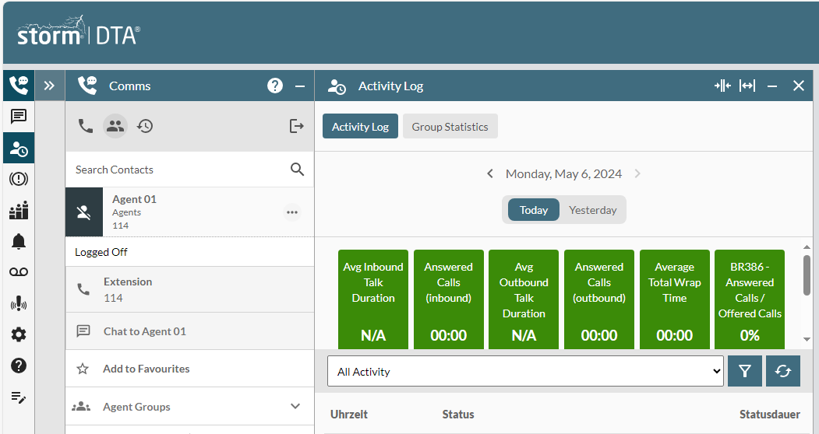The width and height of the screenshot is (819, 434).
Task: Switch to the Group Statistics tab
Action: click(x=450, y=127)
